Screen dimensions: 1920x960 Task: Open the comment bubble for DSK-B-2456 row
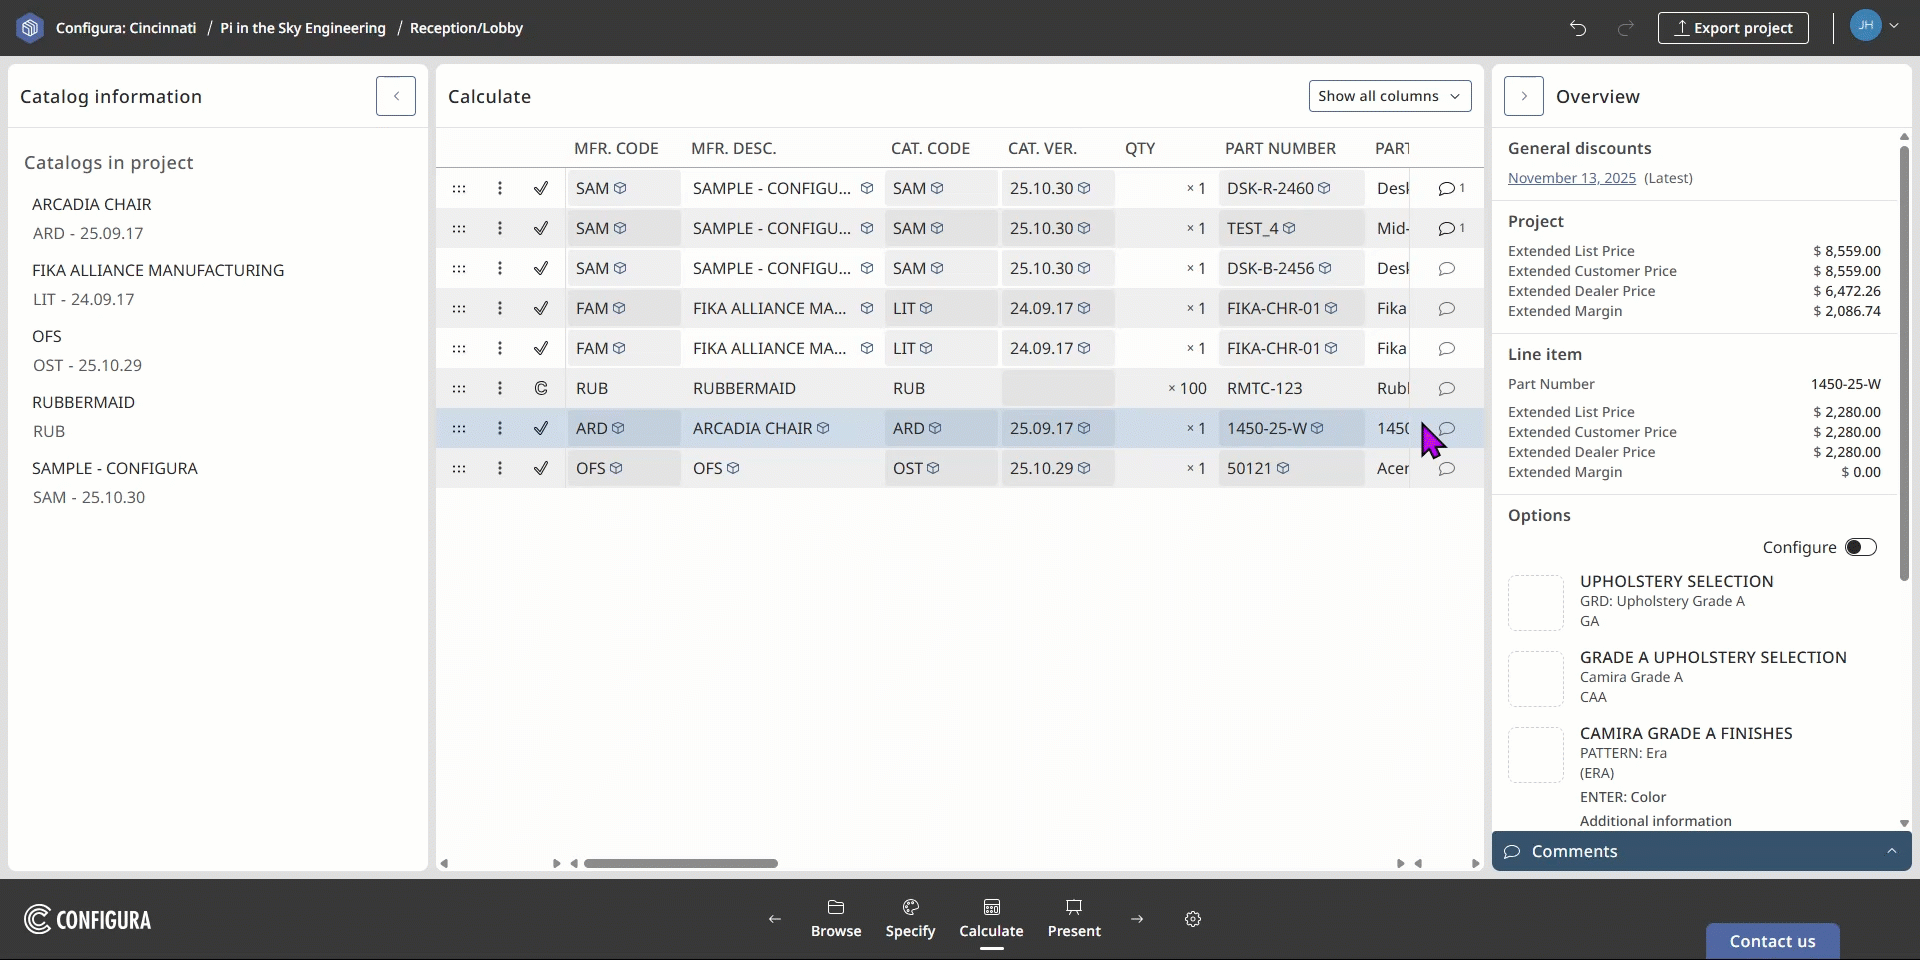tap(1447, 268)
